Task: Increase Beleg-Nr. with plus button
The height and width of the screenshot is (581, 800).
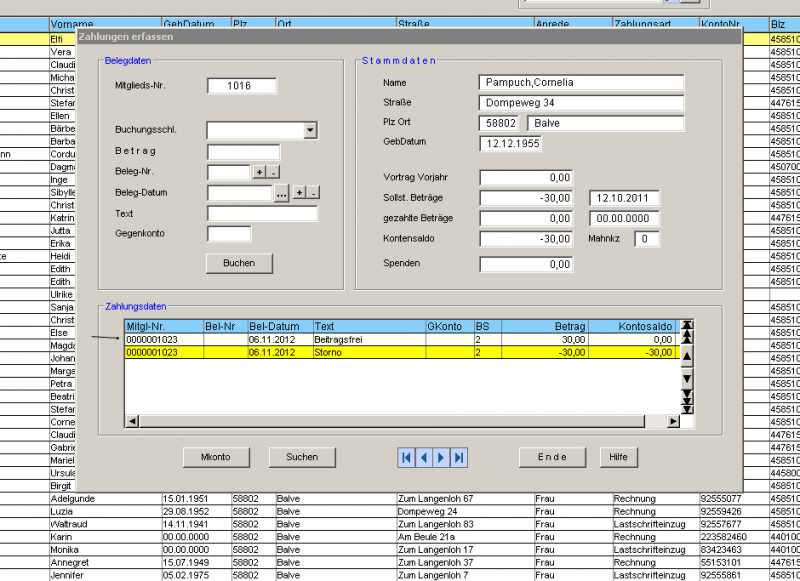Action: tap(259, 173)
